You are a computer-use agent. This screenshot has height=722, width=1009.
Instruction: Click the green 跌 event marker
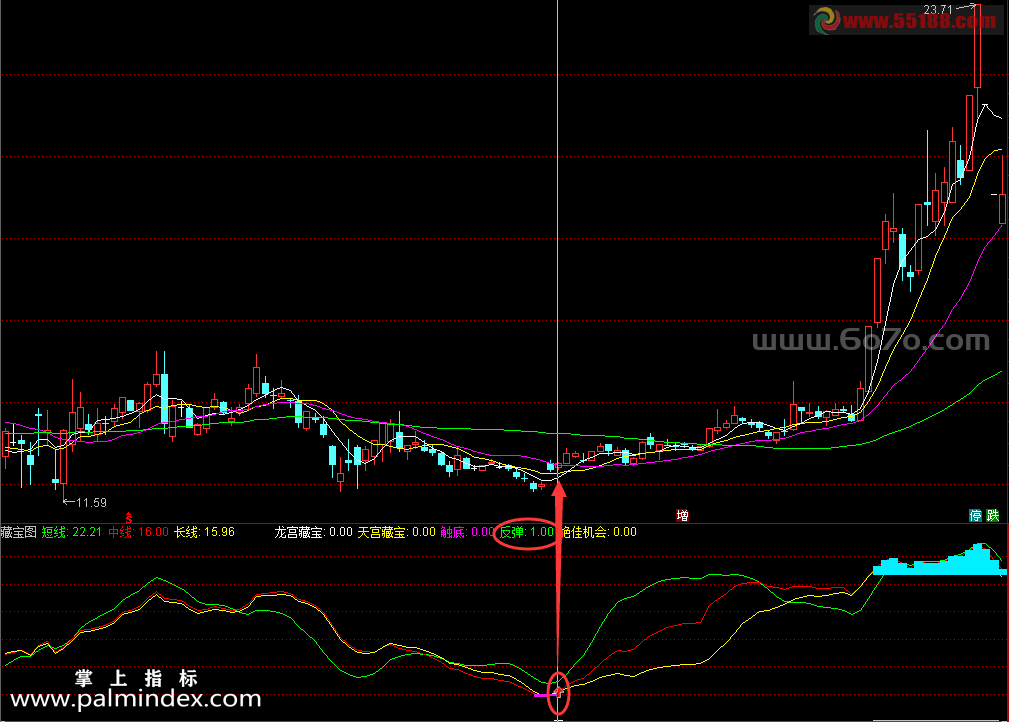pos(993,515)
